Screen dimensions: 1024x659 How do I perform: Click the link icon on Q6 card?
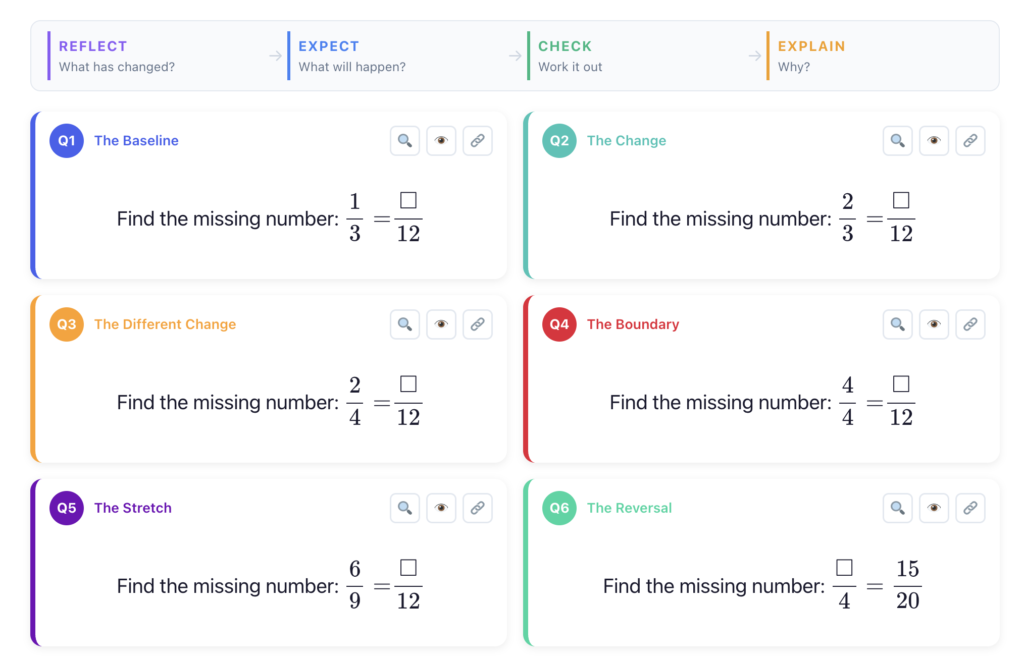point(970,508)
